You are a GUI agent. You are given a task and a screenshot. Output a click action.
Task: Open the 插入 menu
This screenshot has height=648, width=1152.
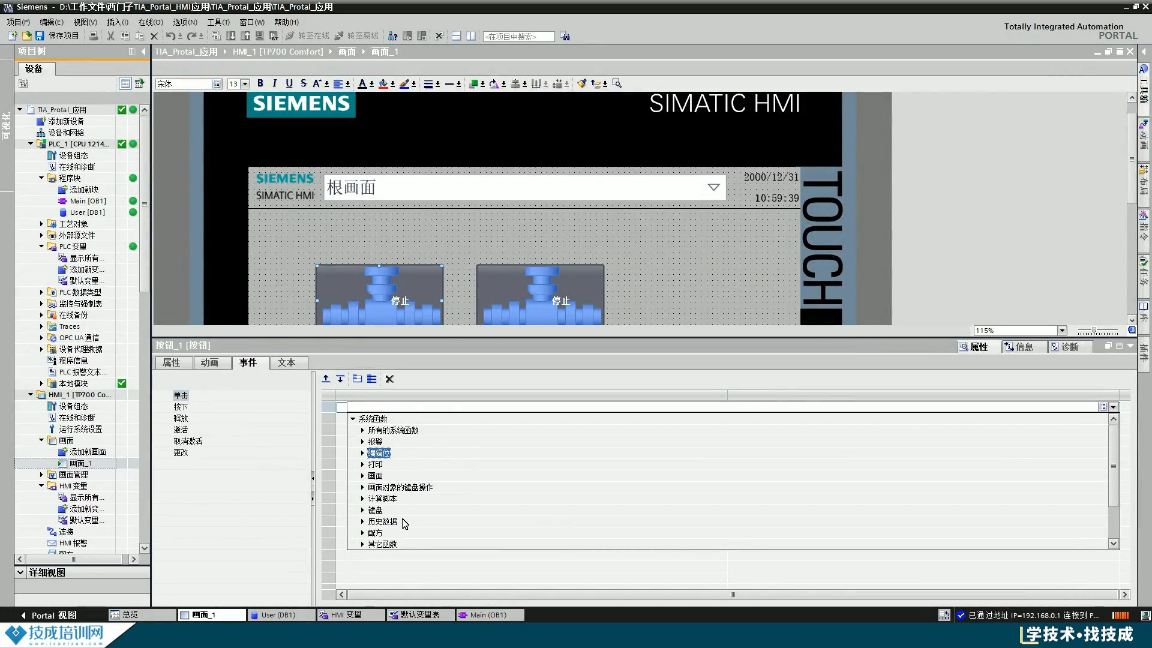[x=118, y=22]
